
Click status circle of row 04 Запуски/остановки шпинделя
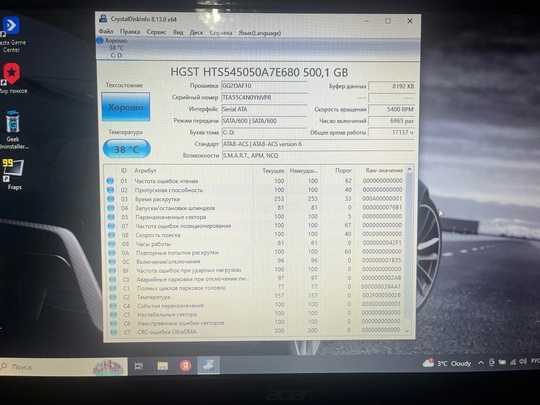(x=111, y=208)
